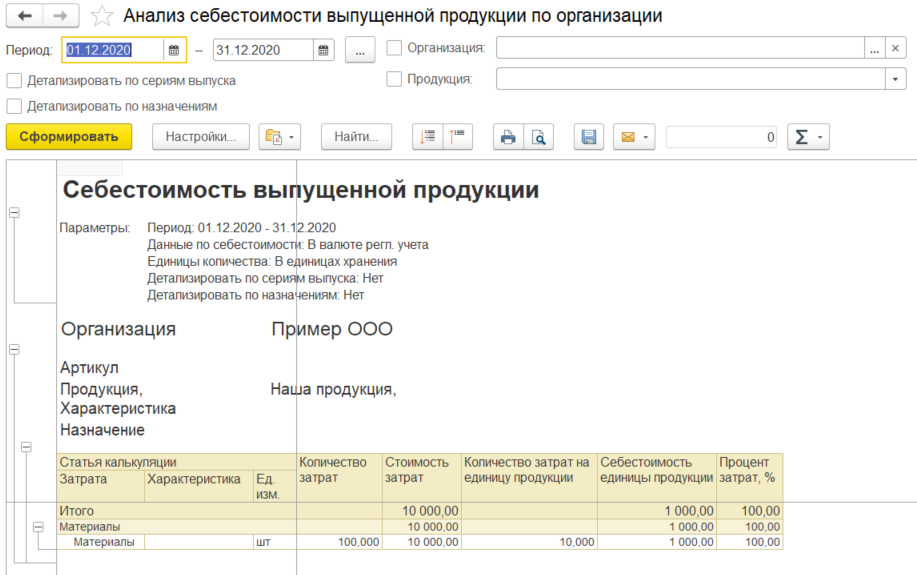Click the Найти... button

point(356,137)
